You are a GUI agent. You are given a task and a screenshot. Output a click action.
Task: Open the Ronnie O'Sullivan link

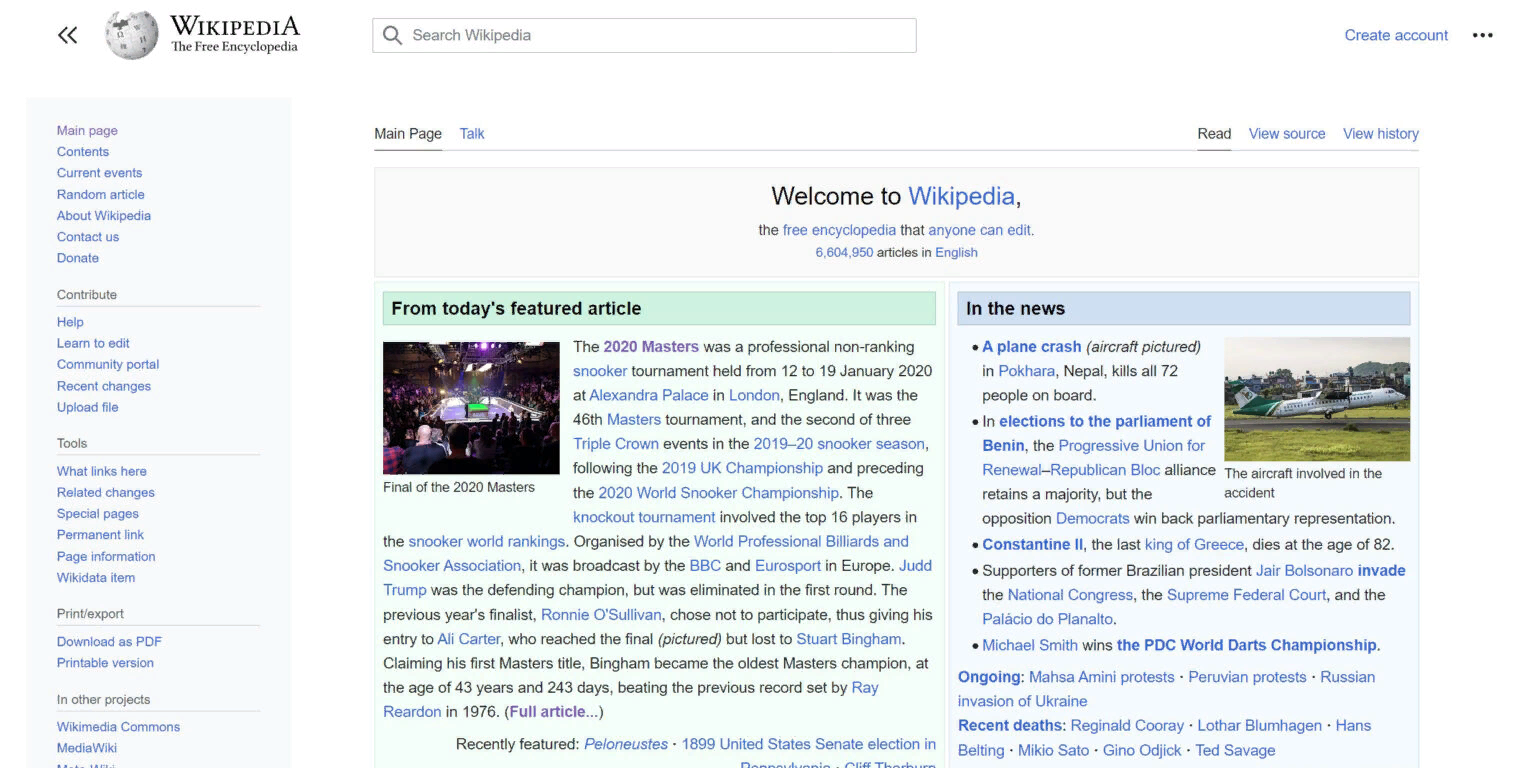pos(601,615)
